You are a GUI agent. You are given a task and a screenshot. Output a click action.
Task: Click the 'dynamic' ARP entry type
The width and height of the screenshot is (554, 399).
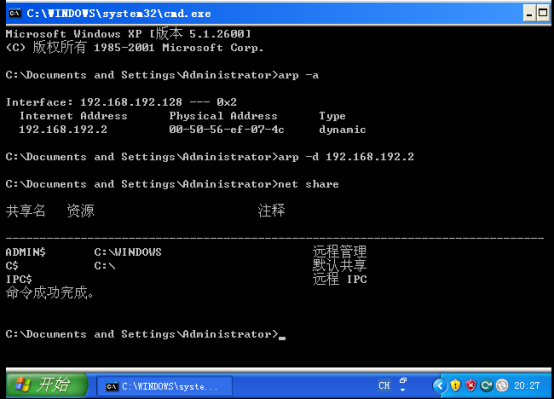(342, 130)
